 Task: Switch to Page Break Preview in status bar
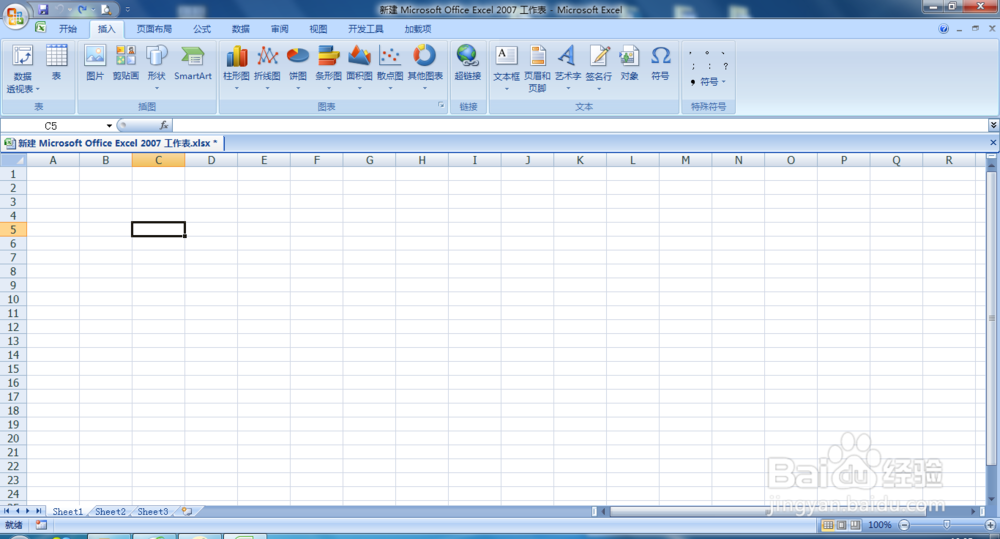coord(855,525)
